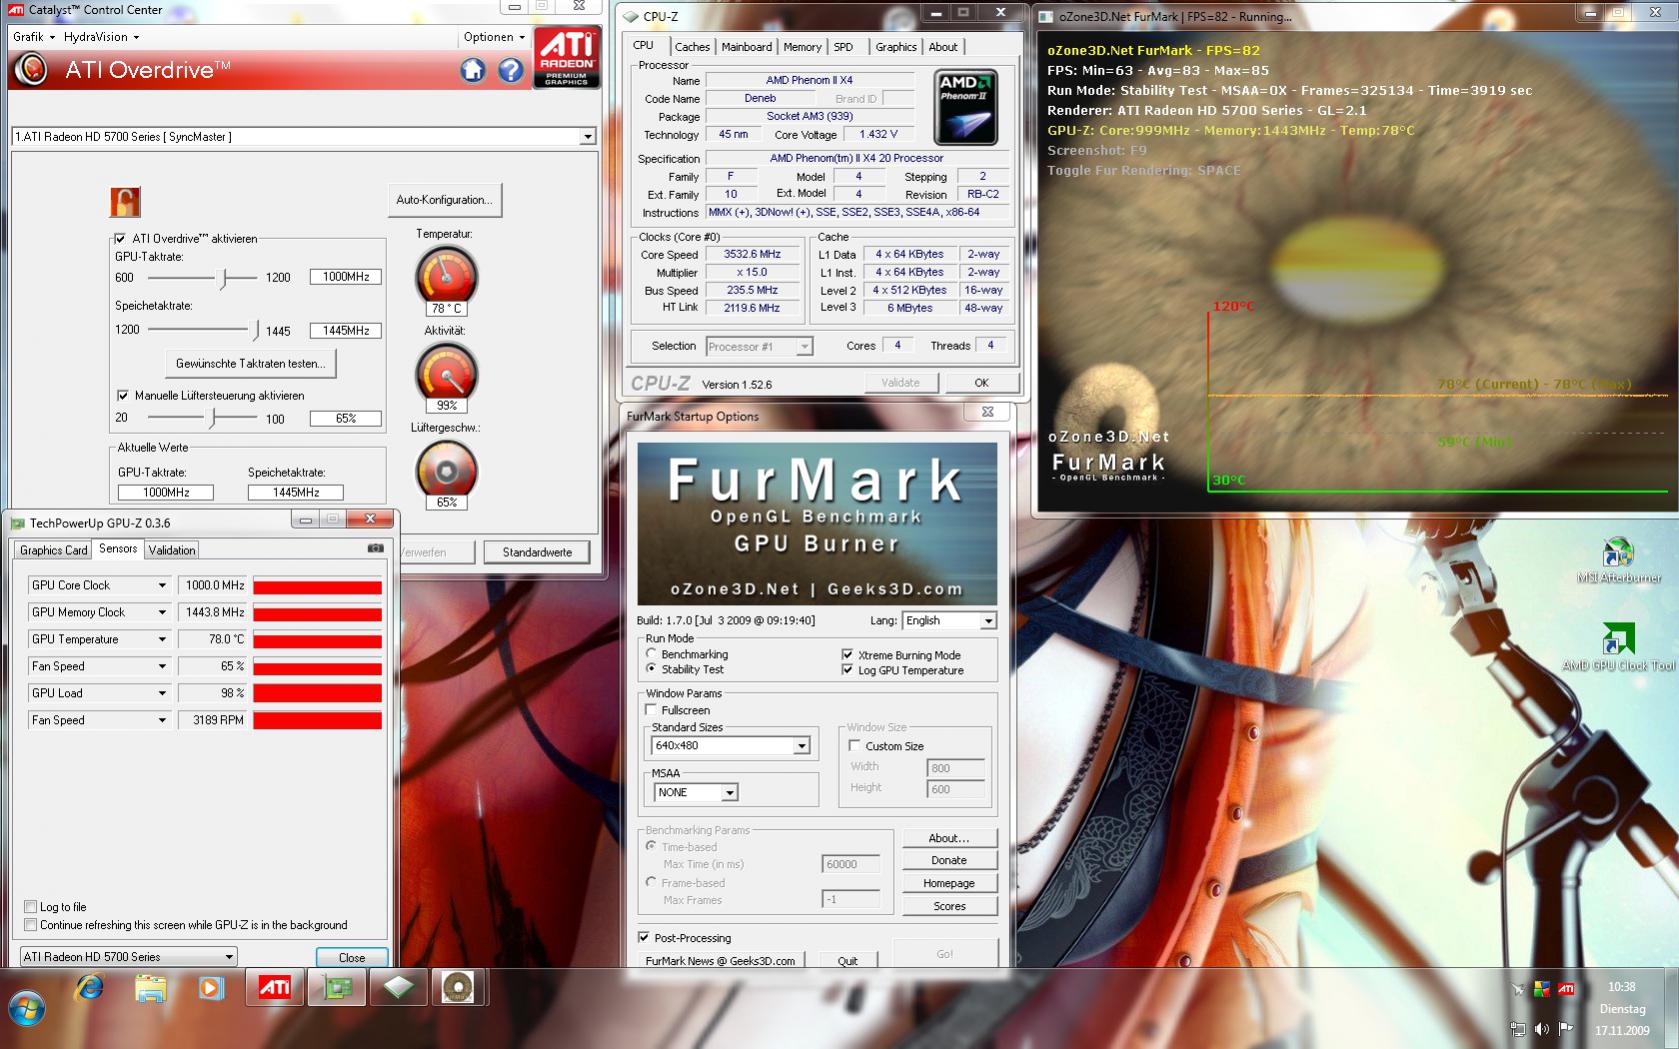Switch to GPU-Z graphics card taskbar button
1679x1049 pixels.
click(337, 988)
